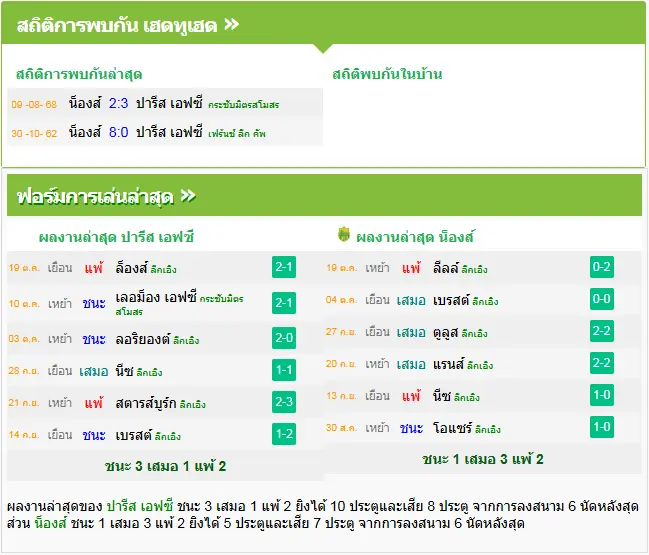Click the กระชับมิตรสโมสร label in the 2:3 row
Image resolution: width=649 pixels, height=555 pixels.
click(243, 105)
